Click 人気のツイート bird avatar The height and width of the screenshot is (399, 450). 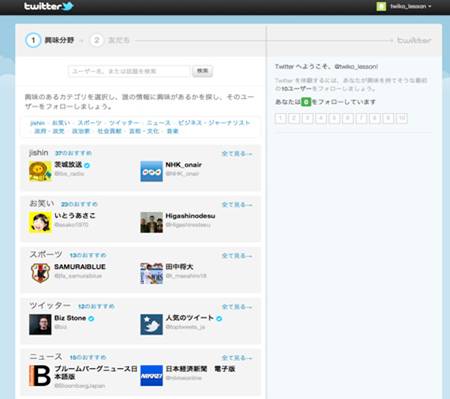[x=151, y=324]
